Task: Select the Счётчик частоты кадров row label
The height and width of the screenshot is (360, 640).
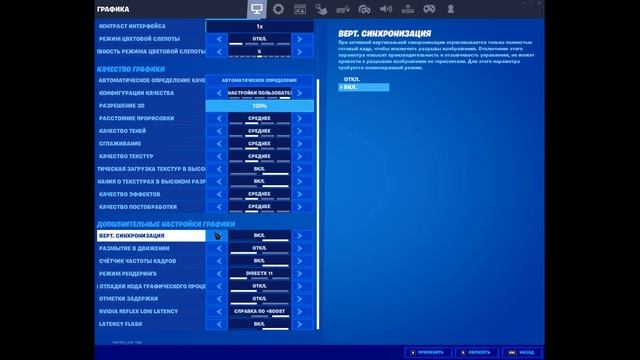Action: [x=138, y=261]
